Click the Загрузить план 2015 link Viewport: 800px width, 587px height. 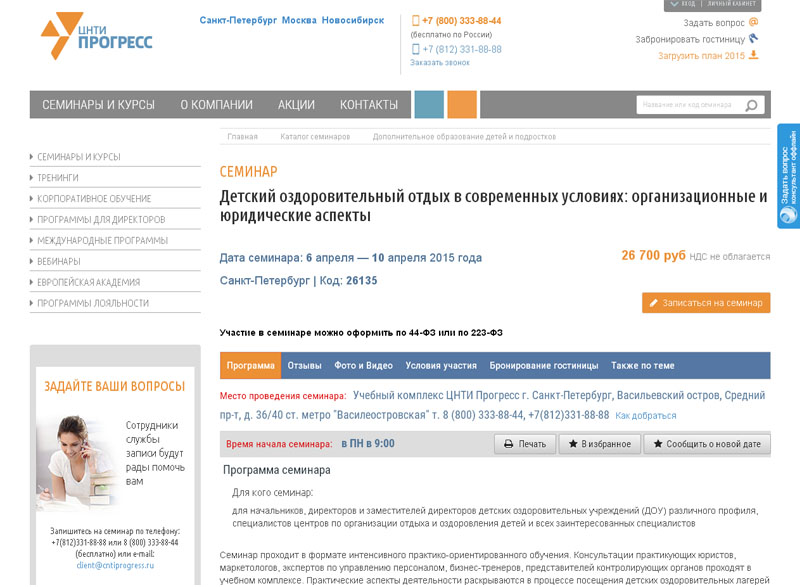[702, 56]
